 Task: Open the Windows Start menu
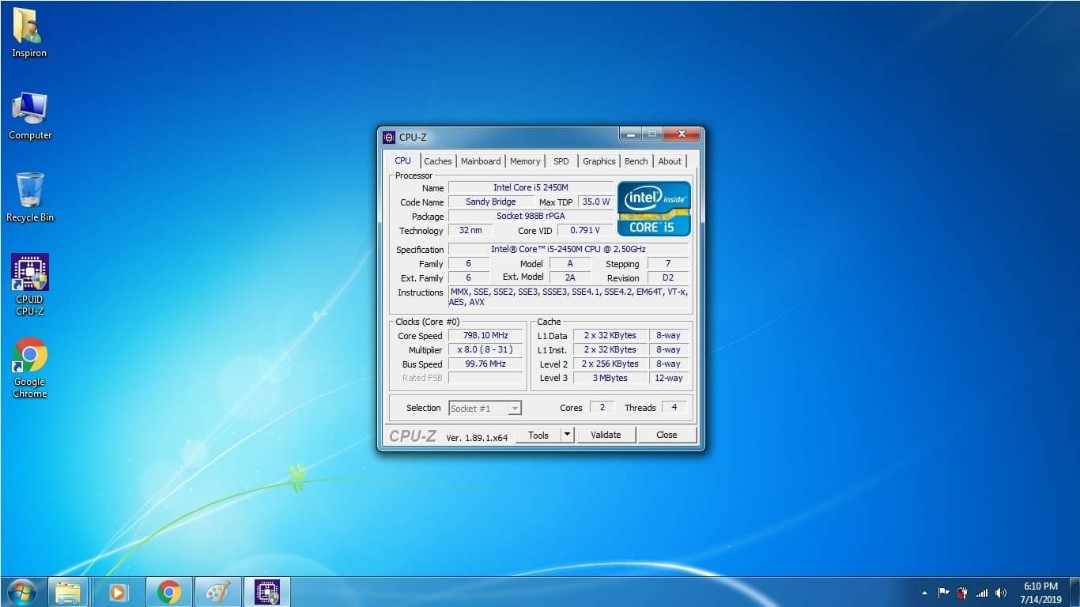coord(20,592)
